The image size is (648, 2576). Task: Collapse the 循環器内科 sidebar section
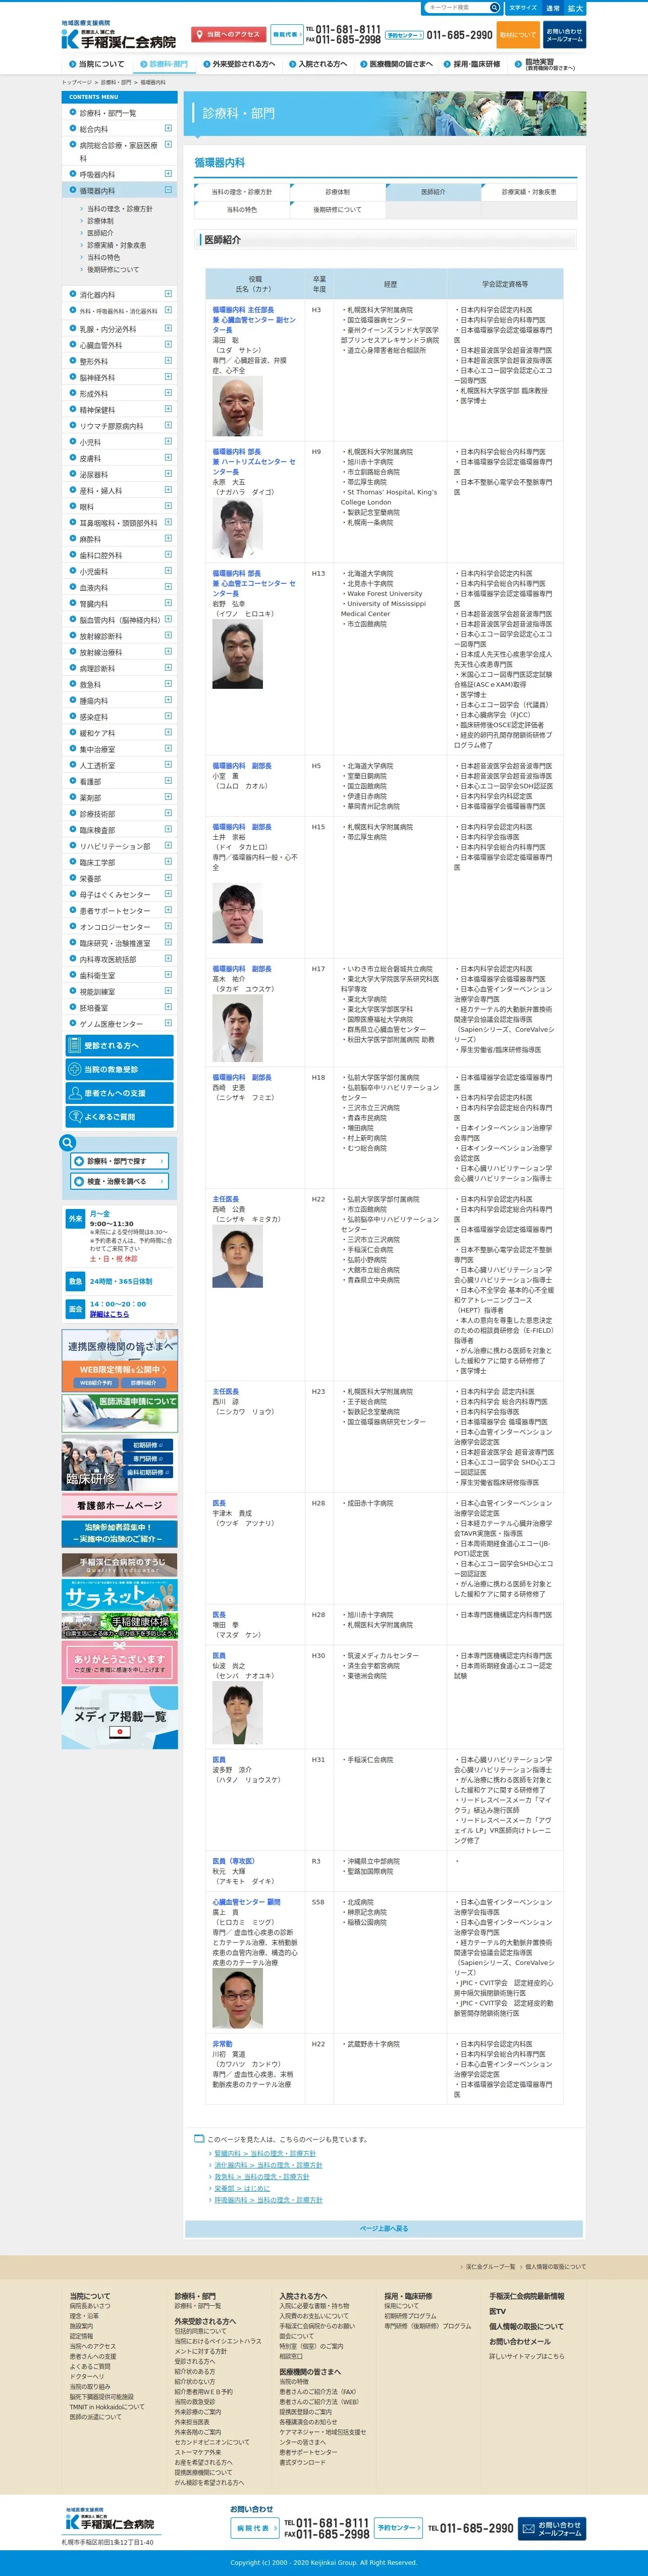(x=168, y=190)
